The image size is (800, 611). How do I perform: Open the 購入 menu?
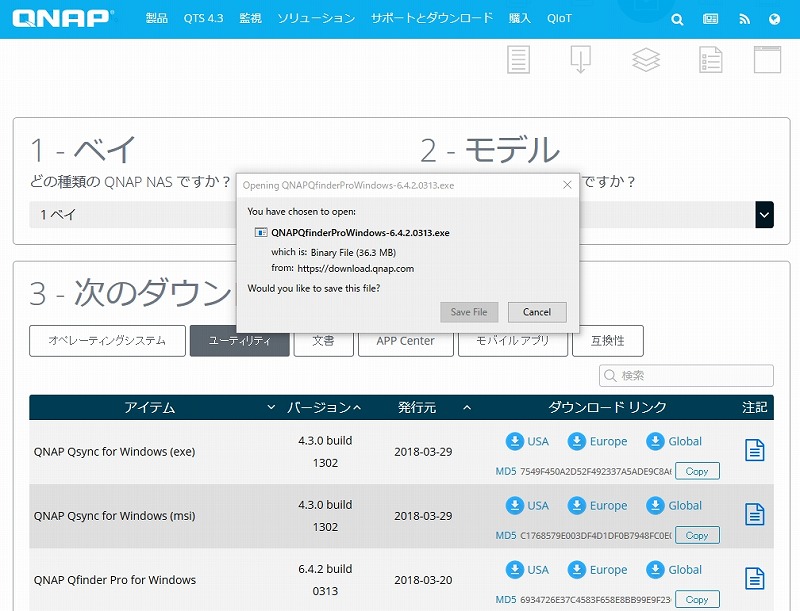520,18
